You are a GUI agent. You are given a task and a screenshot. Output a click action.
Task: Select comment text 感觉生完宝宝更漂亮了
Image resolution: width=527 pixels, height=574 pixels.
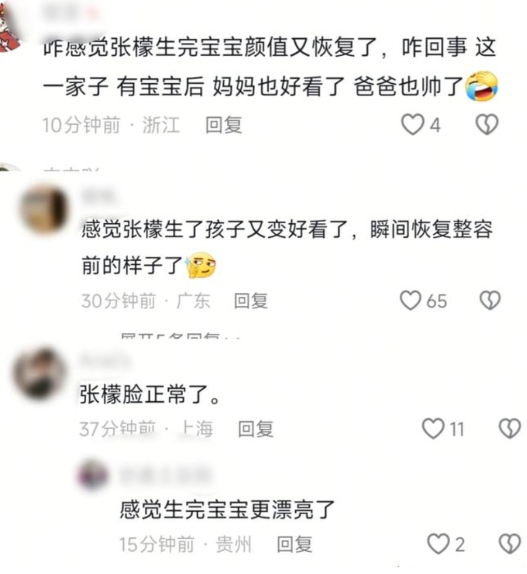click(227, 510)
